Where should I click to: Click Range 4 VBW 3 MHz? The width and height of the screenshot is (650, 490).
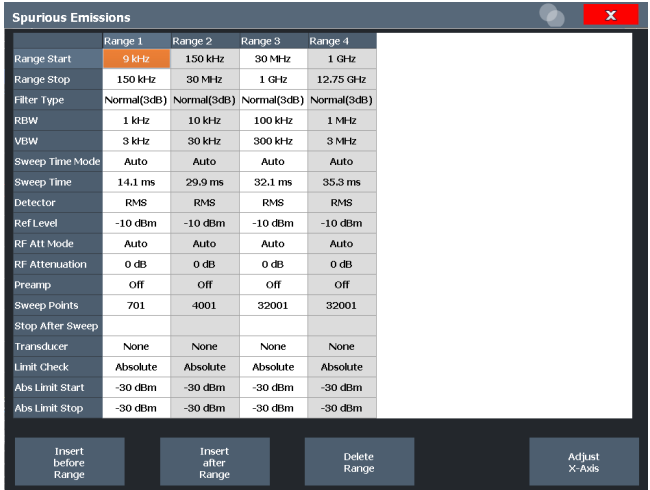point(342,141)
